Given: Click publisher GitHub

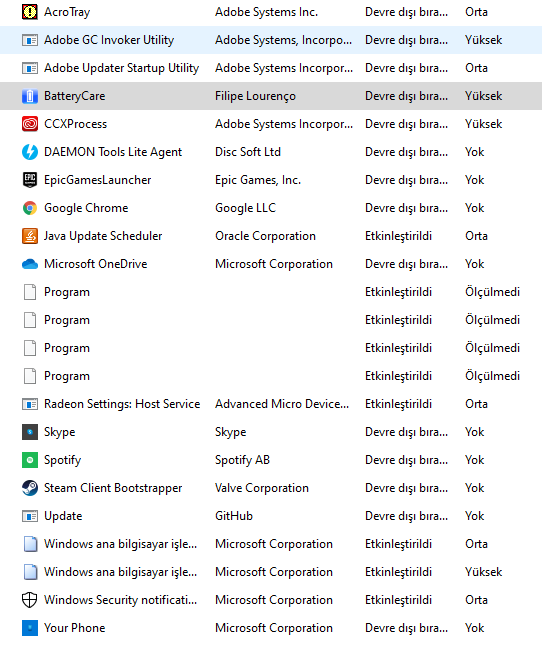Looking at the screenshot, I should [x=234, y=516].
